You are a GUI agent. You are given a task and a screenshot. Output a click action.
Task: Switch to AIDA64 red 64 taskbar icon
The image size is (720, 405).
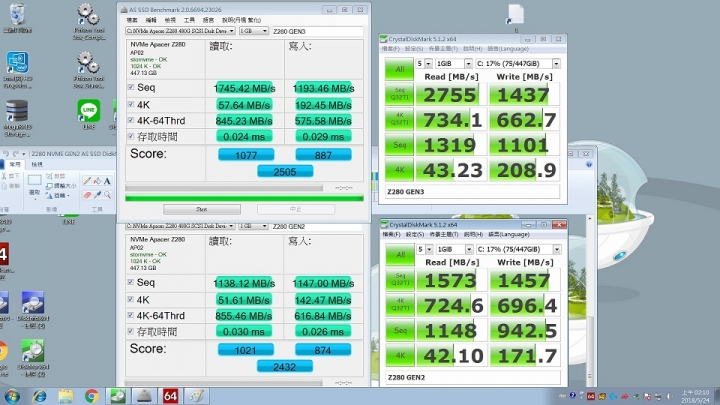[170, 396]
